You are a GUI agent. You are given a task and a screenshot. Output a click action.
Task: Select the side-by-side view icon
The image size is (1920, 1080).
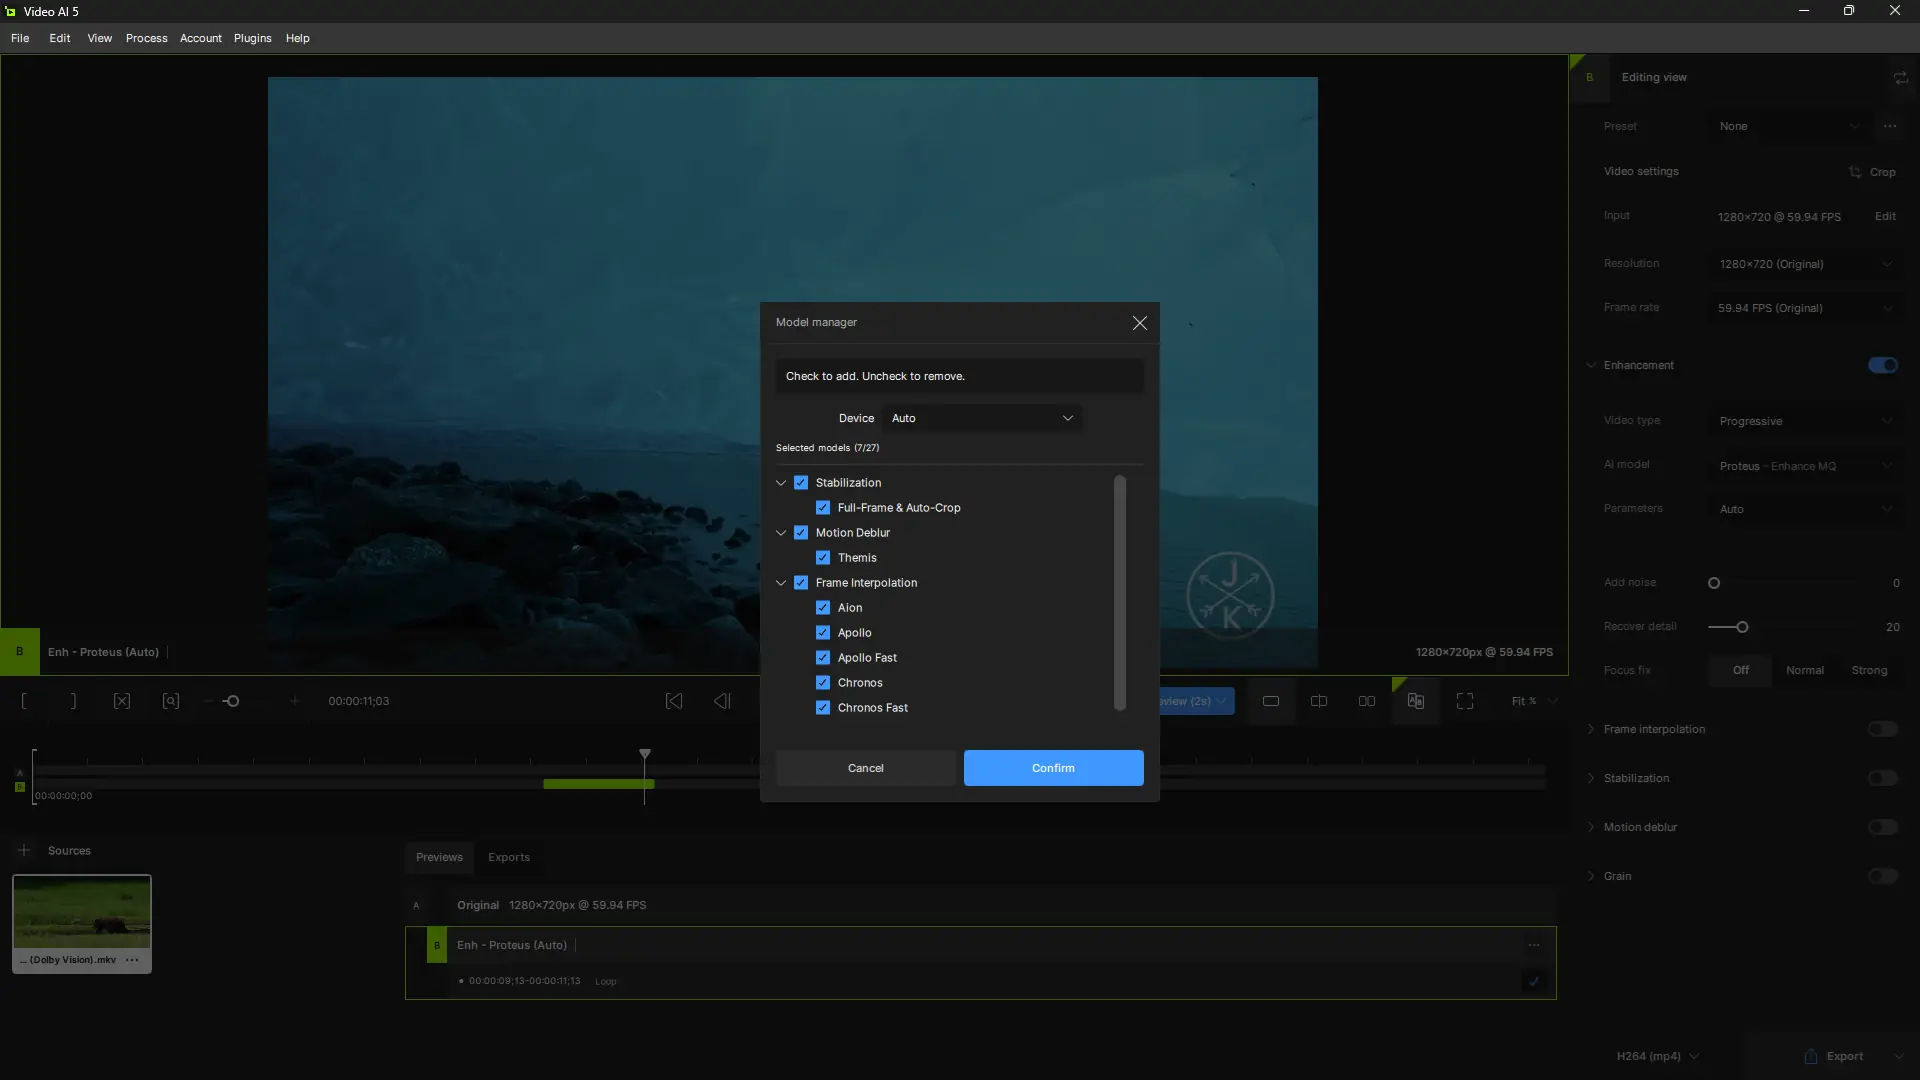tap(1367, 701)
